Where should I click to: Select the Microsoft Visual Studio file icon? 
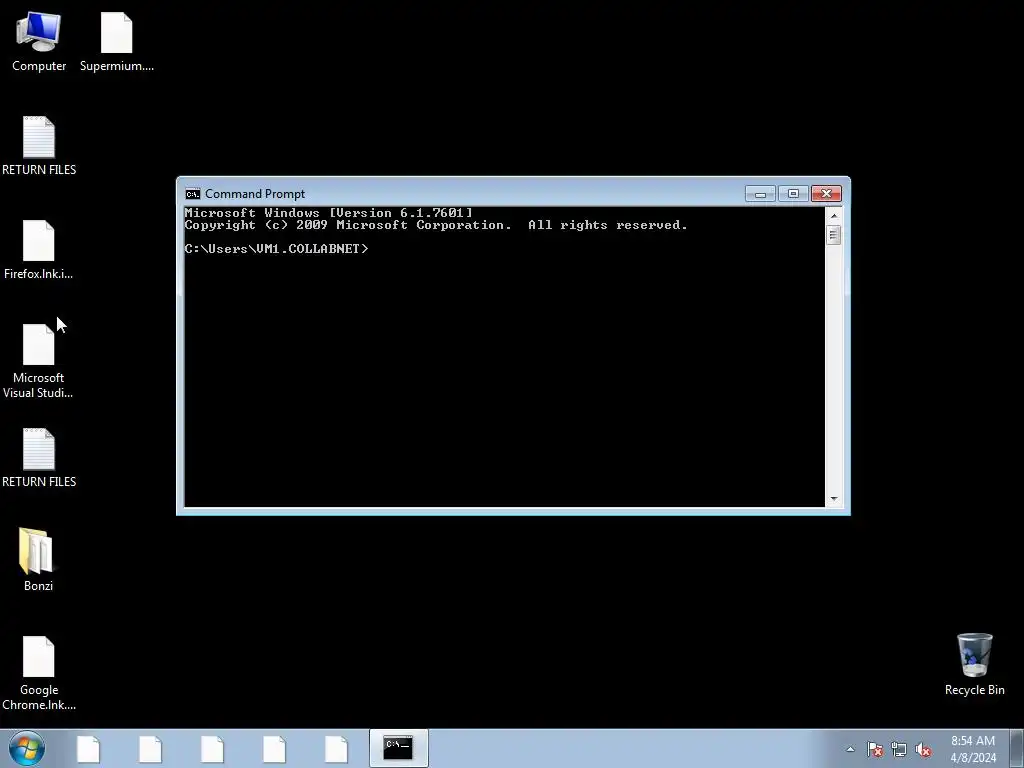pos(39,361)
